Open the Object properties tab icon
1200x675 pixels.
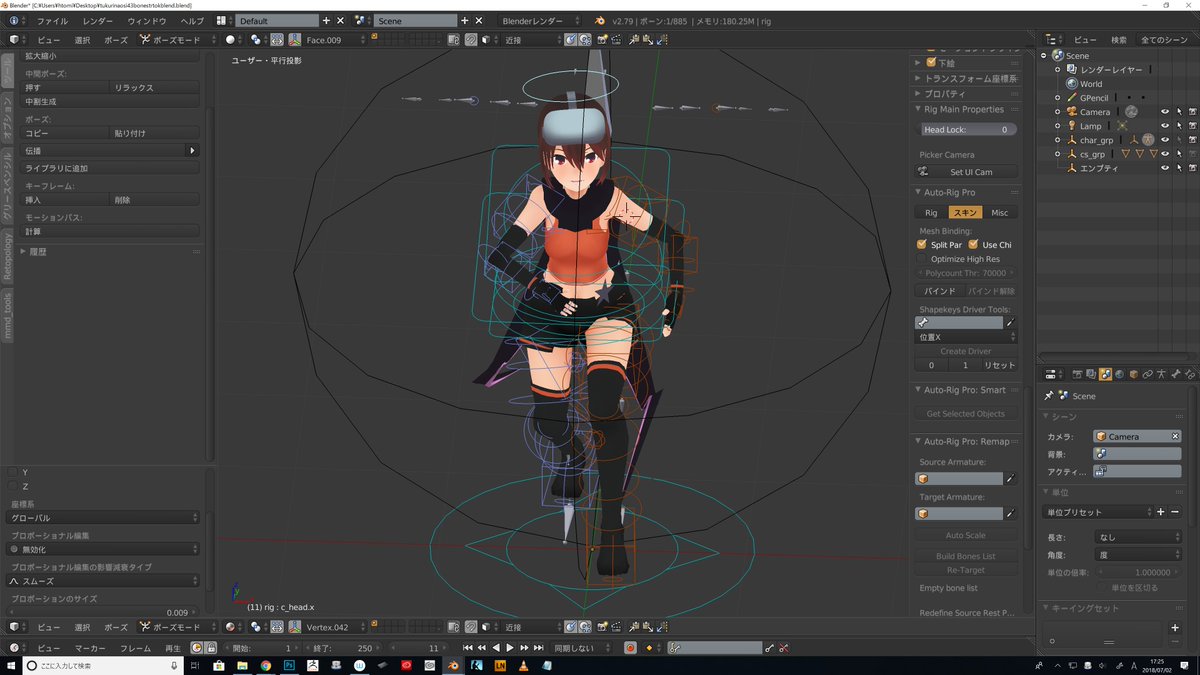coord(1133,374)
